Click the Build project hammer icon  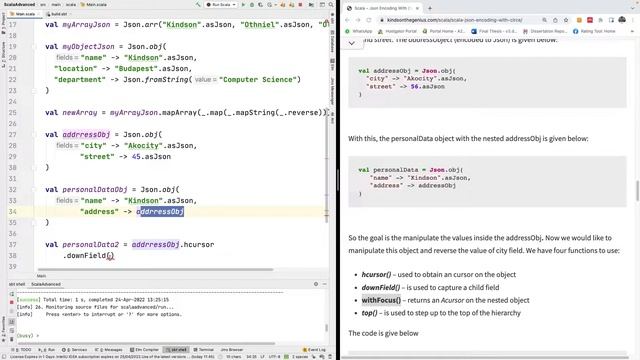[198, 4]
